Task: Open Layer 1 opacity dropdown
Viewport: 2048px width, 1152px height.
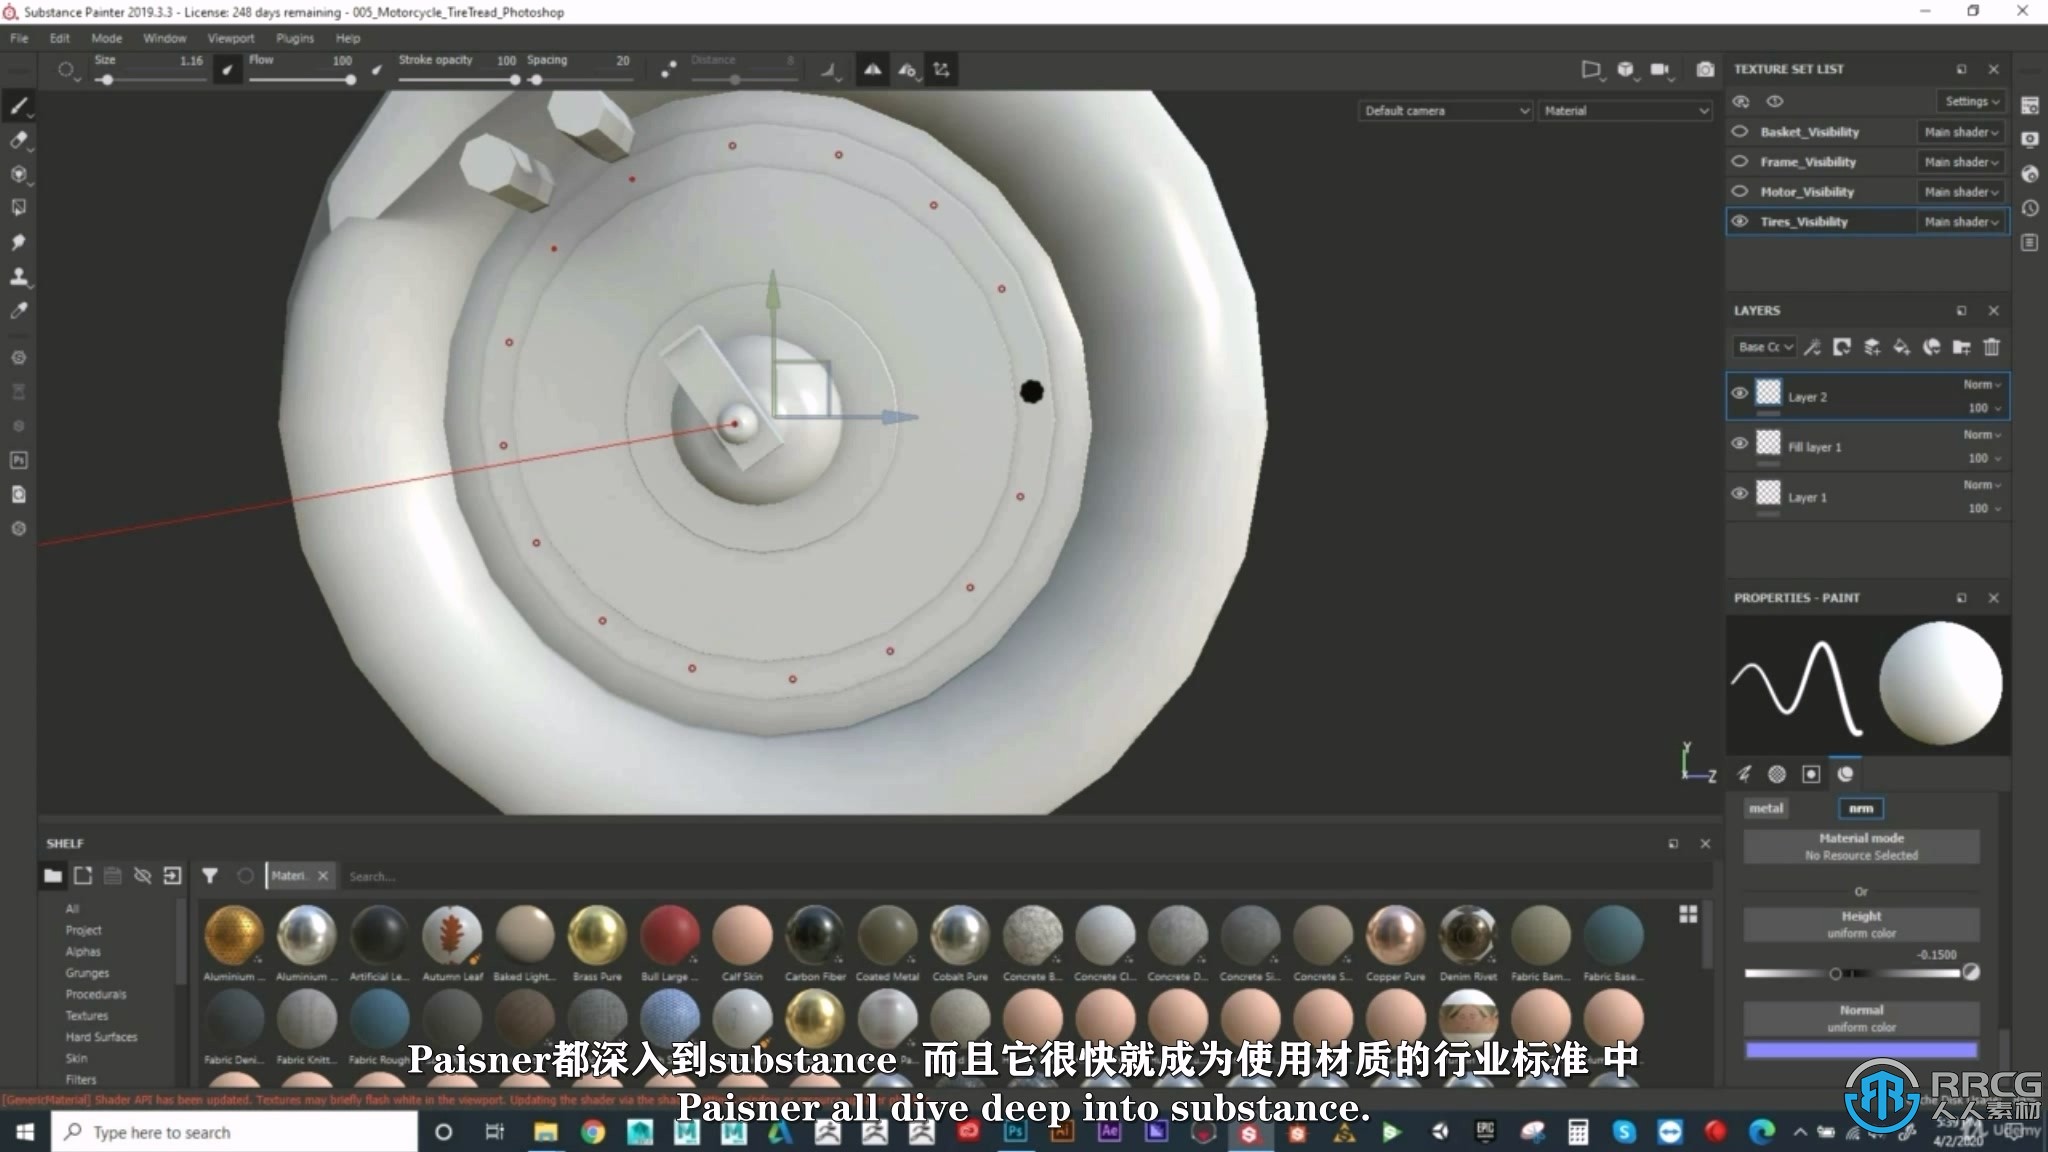Action: tap(1985, 508)
